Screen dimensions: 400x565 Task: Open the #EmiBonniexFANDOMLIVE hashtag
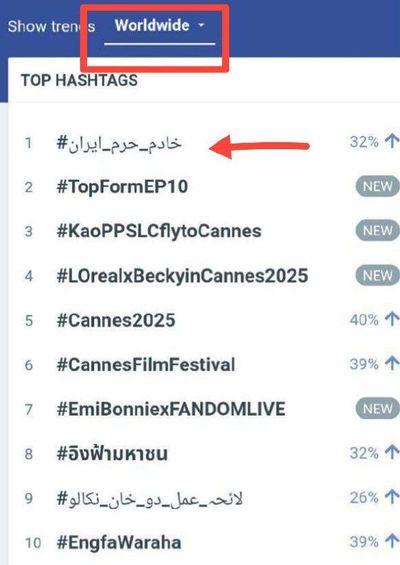tap(171, 409)
